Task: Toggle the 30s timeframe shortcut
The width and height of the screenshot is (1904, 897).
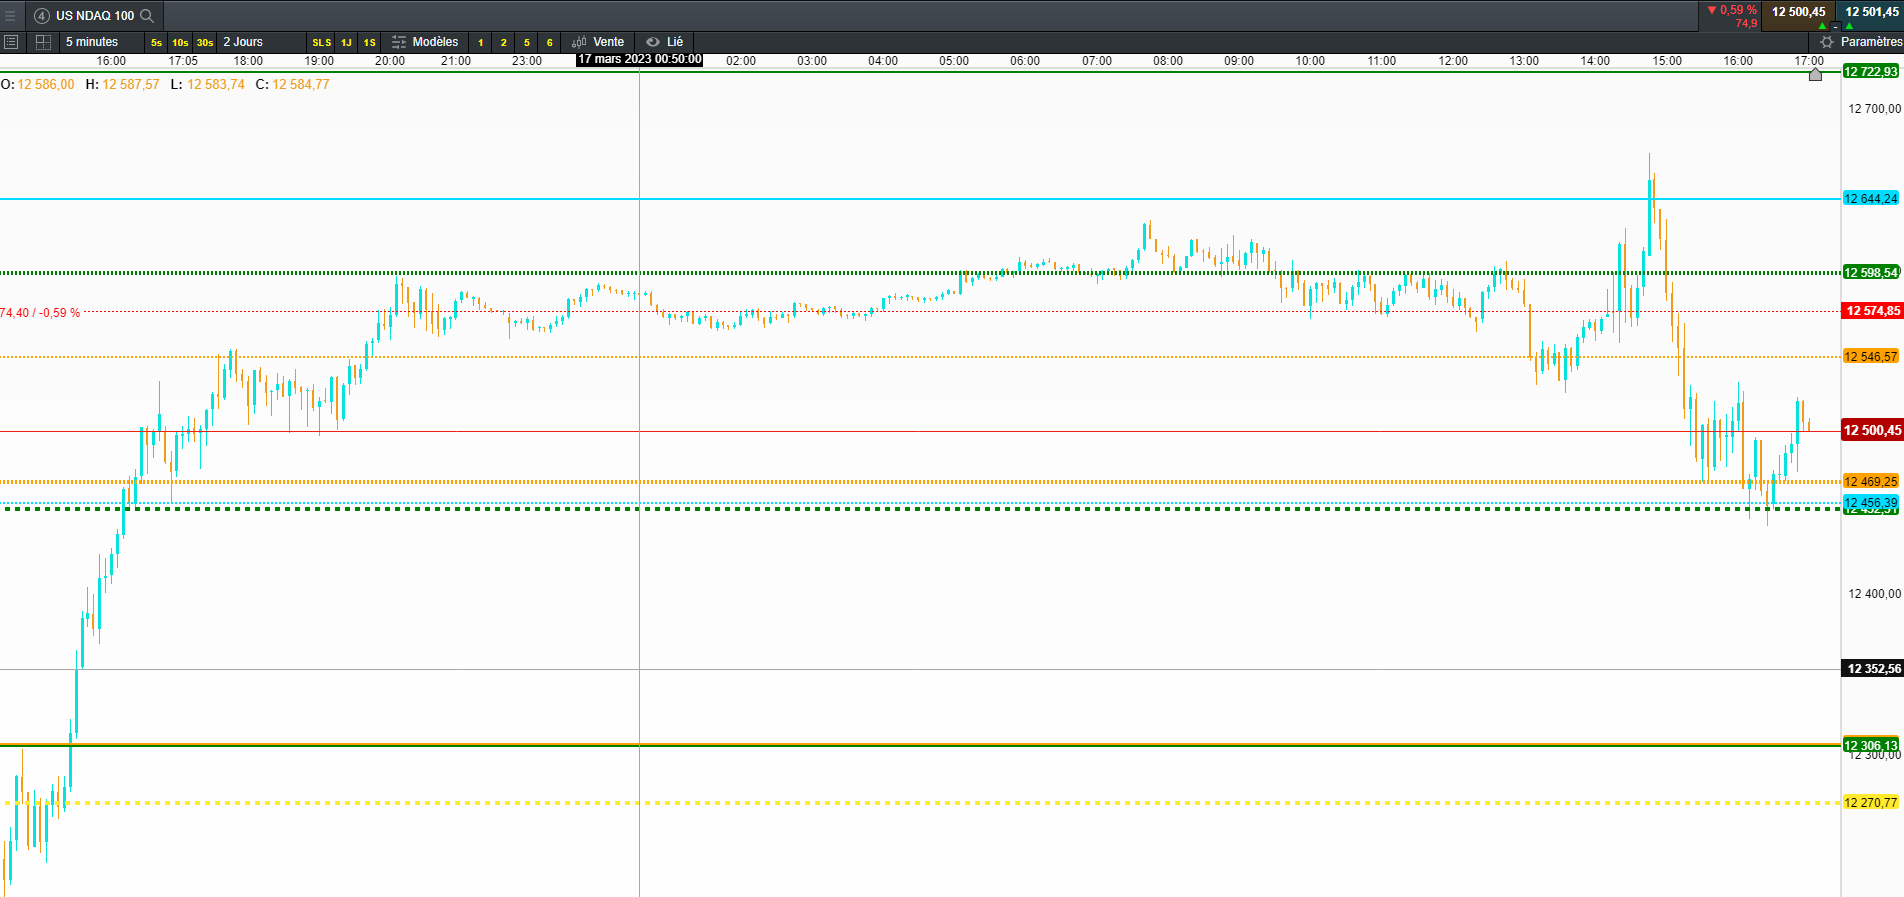Action: point(205,42)
